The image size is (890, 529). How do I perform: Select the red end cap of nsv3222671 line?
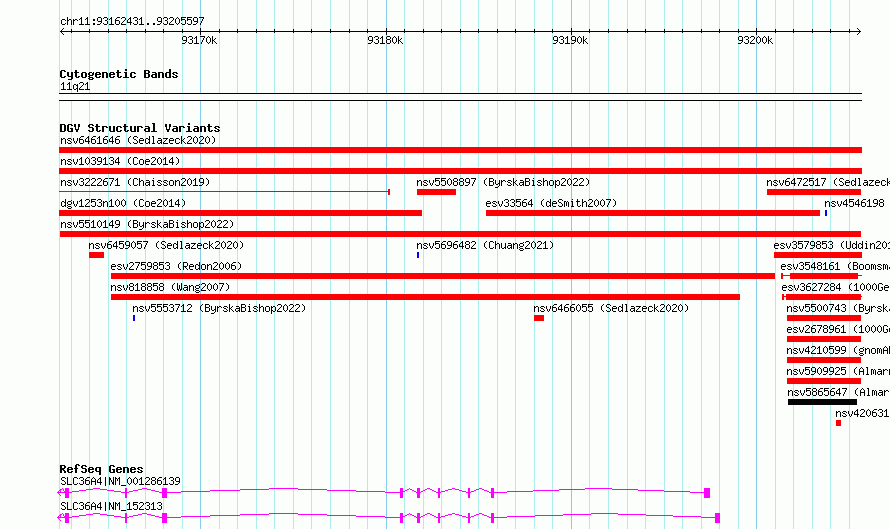[x=389, y=192]
